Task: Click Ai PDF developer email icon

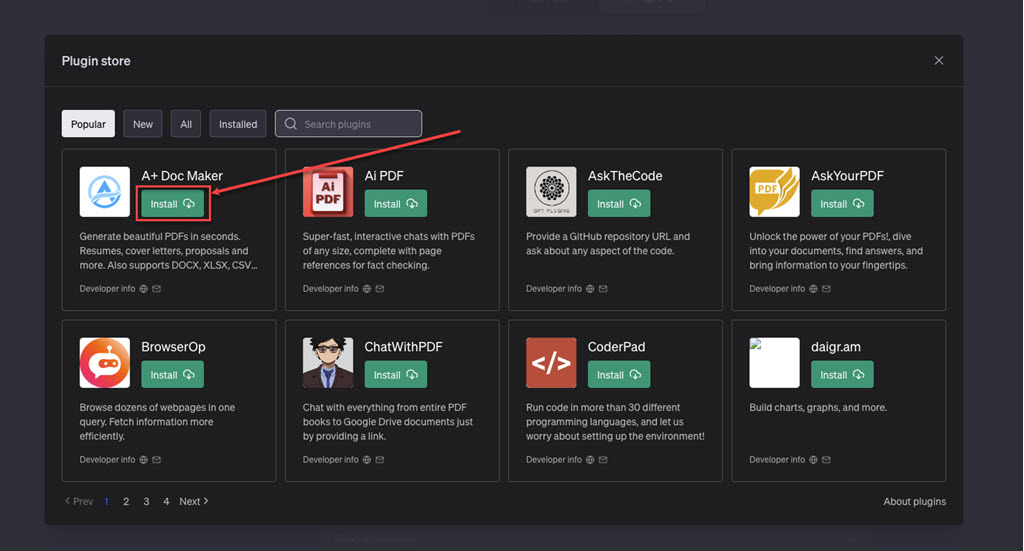Action: (380, 289)
